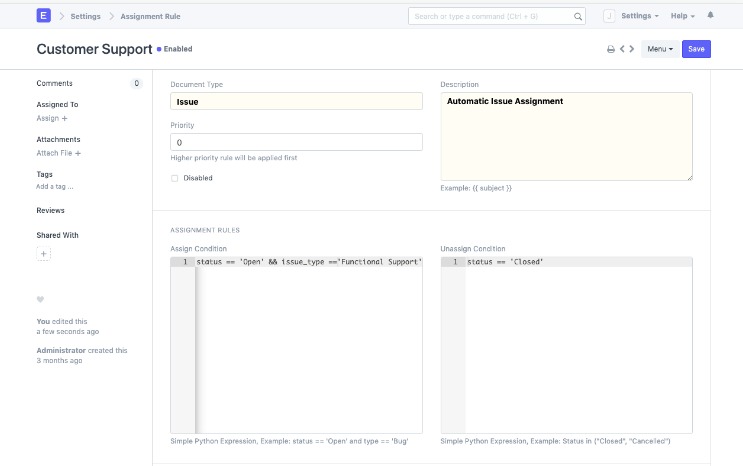Click 'Example: {{ subject }}' hint text
The height and width of the screenshot is (466, 743).
tap(476, 188)
